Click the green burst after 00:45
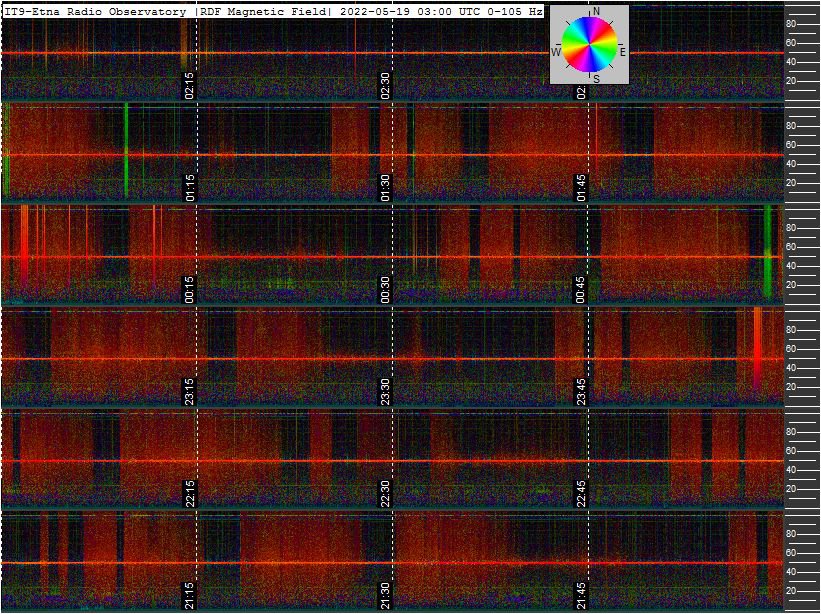Screen dimensions: 821x614 pyautogui.click(x=767, y=252)
